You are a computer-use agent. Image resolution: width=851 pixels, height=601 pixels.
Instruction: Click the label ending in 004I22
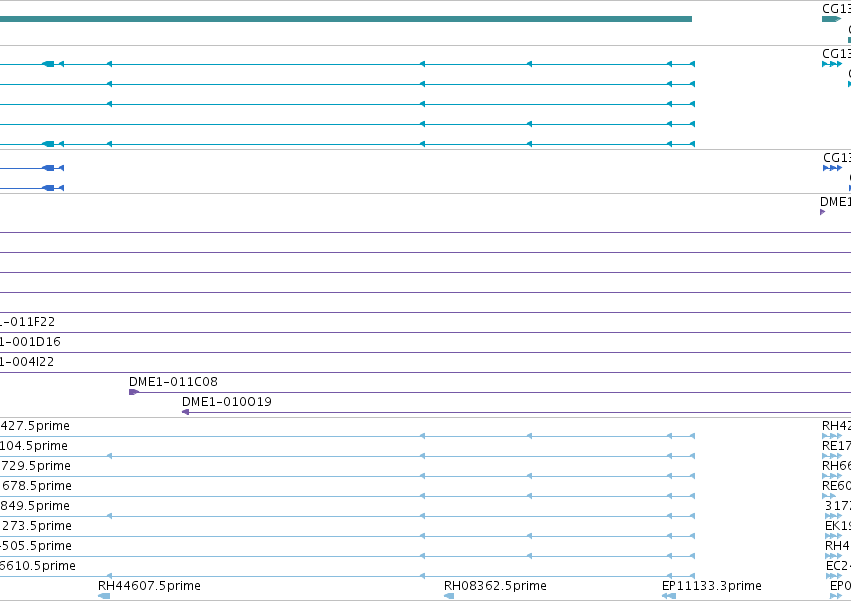point(27,362)
